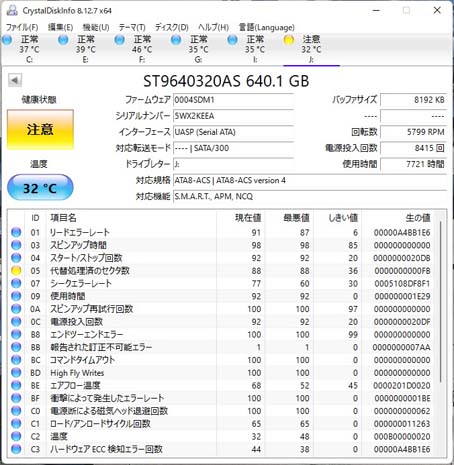Viewport: 454px width, 465px height.
Task: Click the yellow 注意 health status button
Action: point(40,129)
